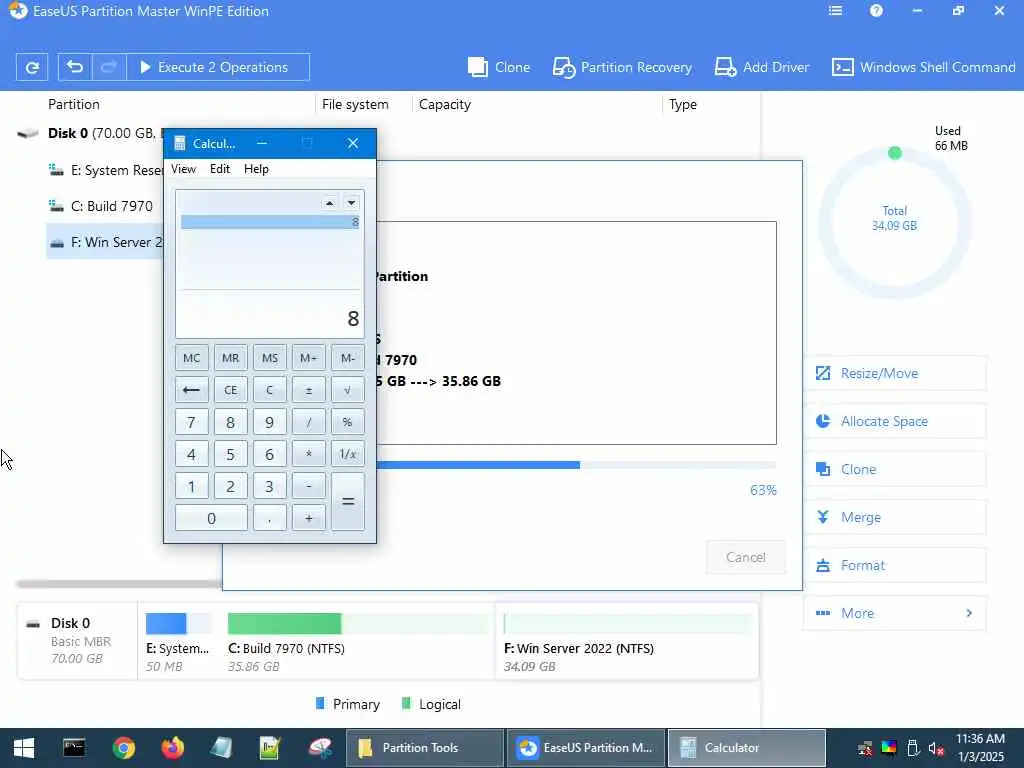Select F: Win Server 2022 block in disk map
This screenshot has height=768, width=1024.
pos(628,643)
